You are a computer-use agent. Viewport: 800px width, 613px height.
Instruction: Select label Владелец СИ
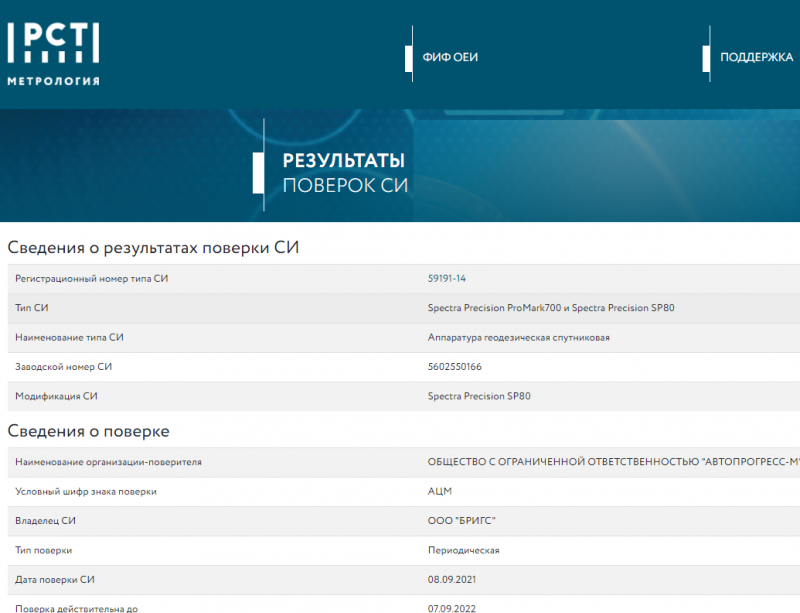tap(45, 521)
